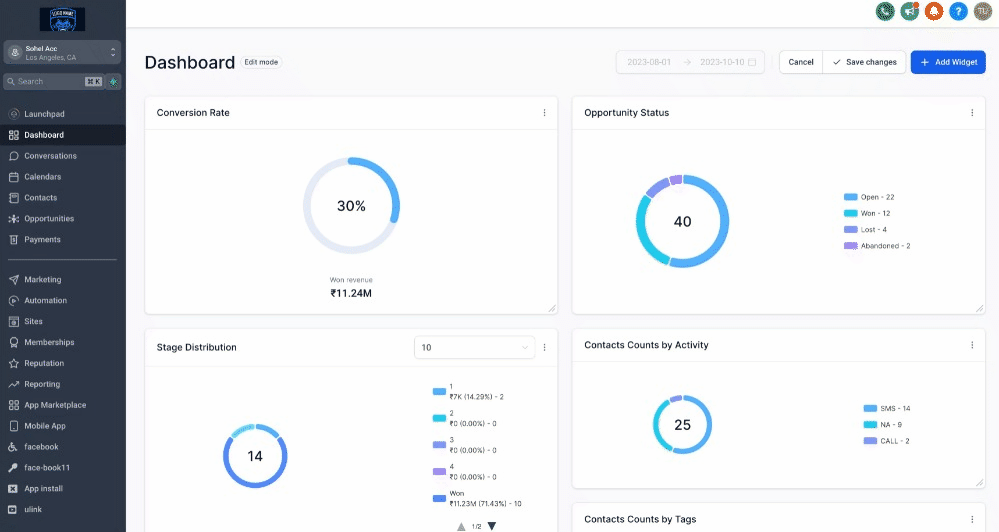Open the user profile avatar
Image resolution: width=999 pixels, height=532 pixels.
(x=983, y=11)
